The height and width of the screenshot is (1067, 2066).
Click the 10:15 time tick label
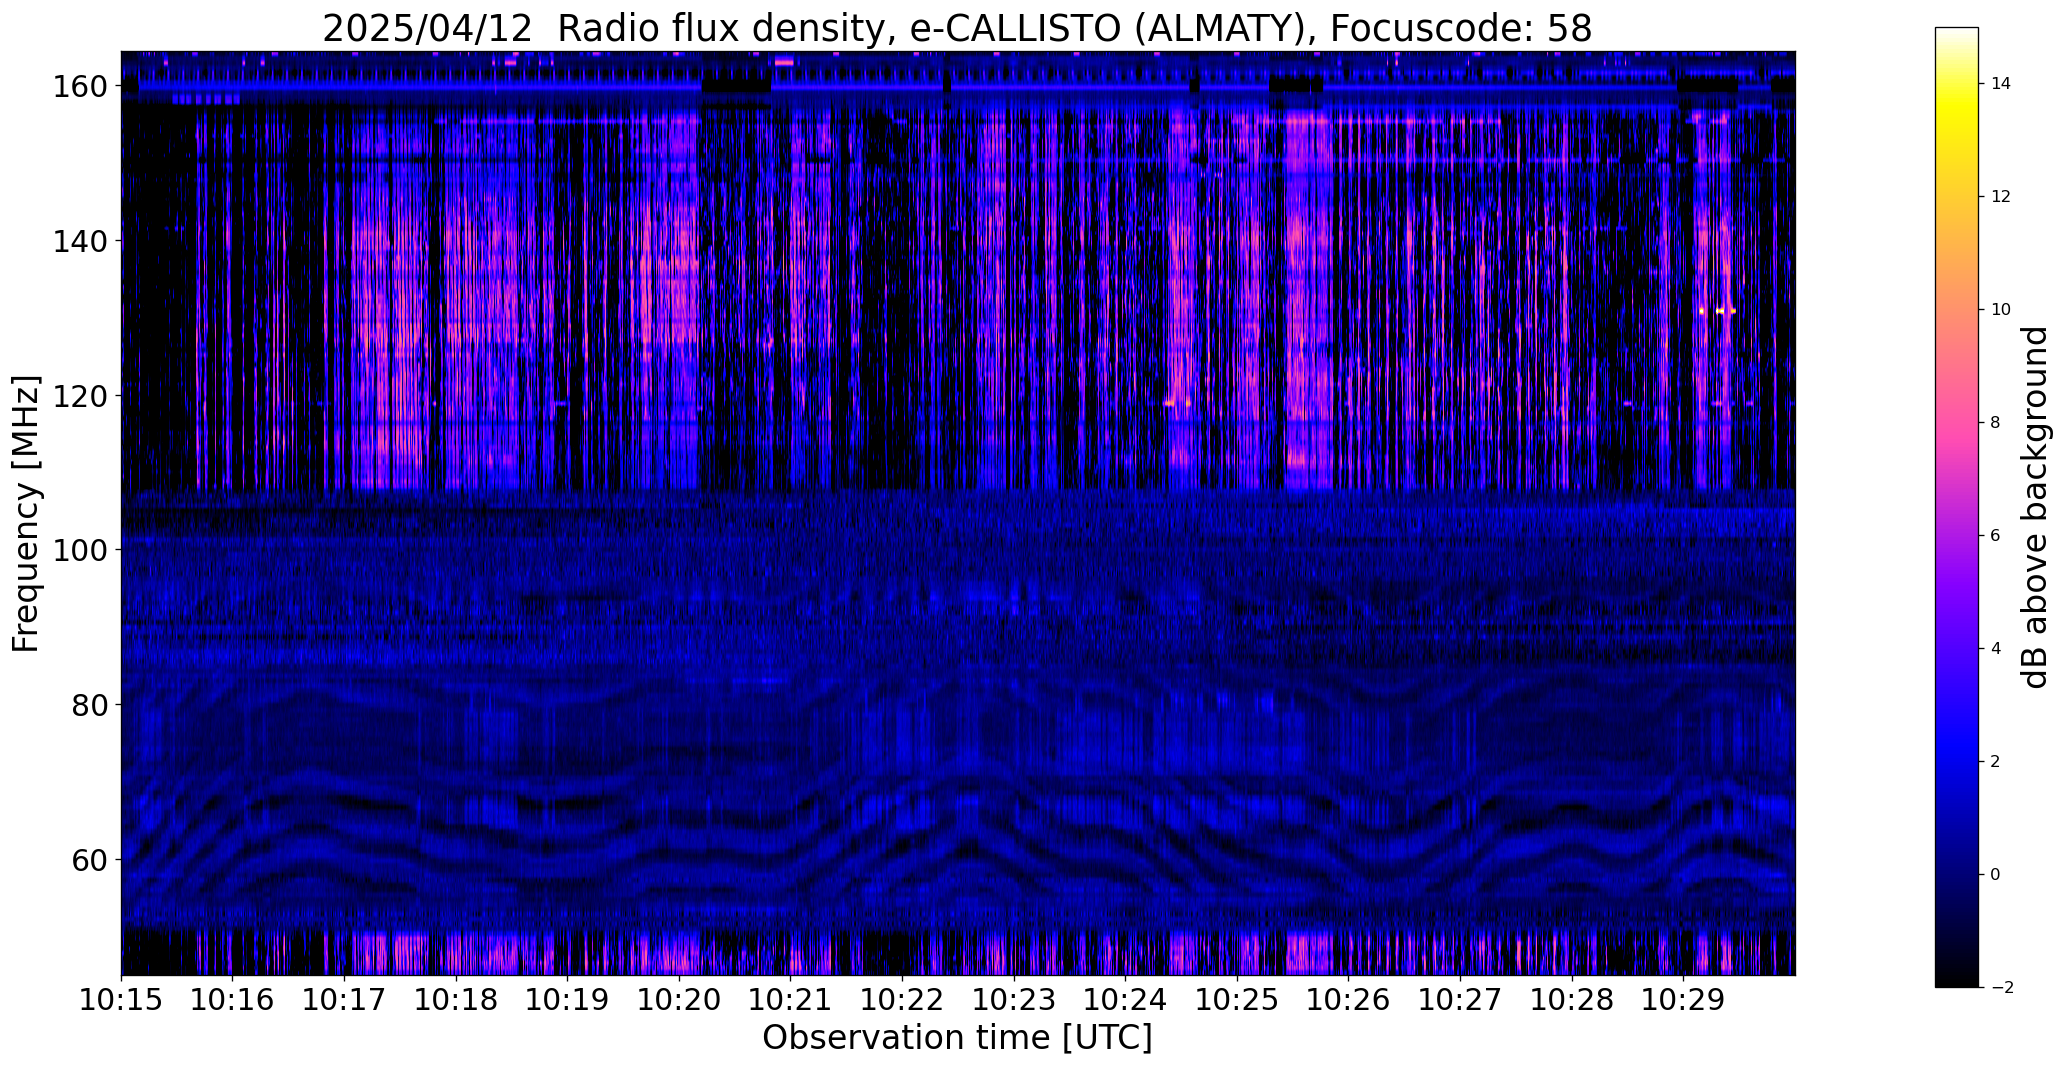click(x=121, y=1001)
